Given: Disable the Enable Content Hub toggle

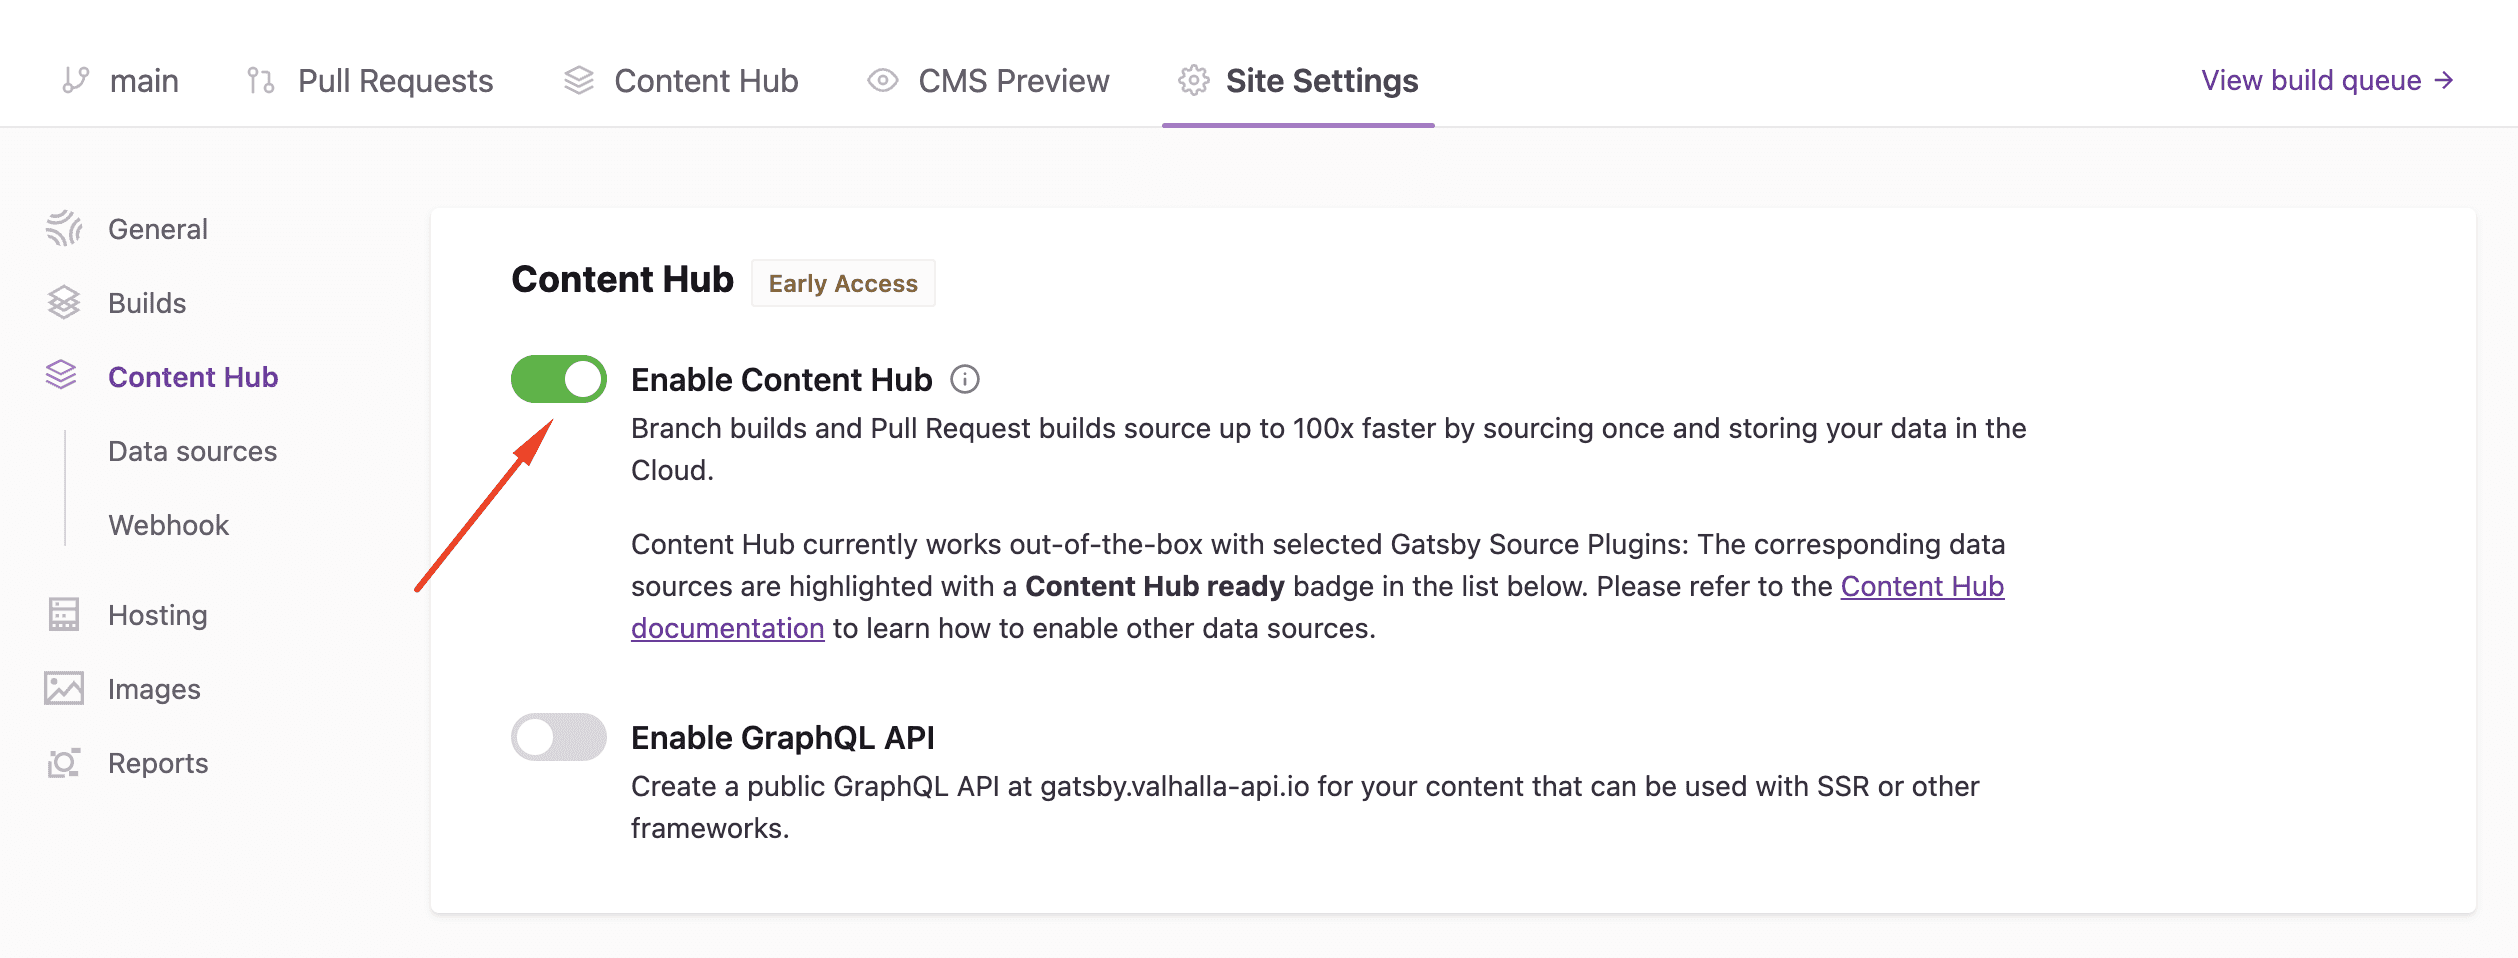Looking at the screenshot, I should click(x=558, y=380).
